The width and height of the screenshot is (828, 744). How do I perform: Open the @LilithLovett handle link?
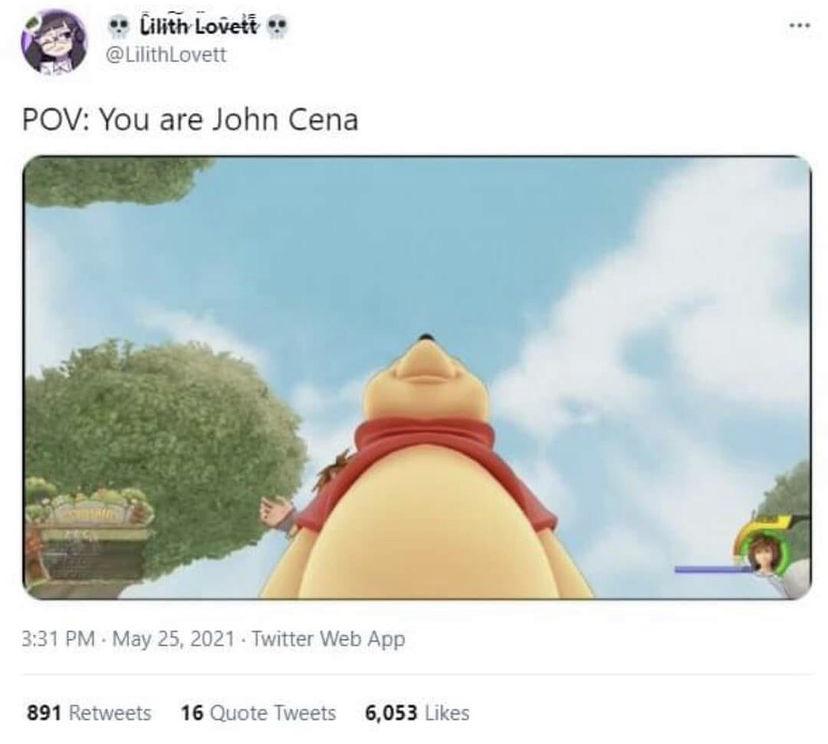tap(166, 55)
